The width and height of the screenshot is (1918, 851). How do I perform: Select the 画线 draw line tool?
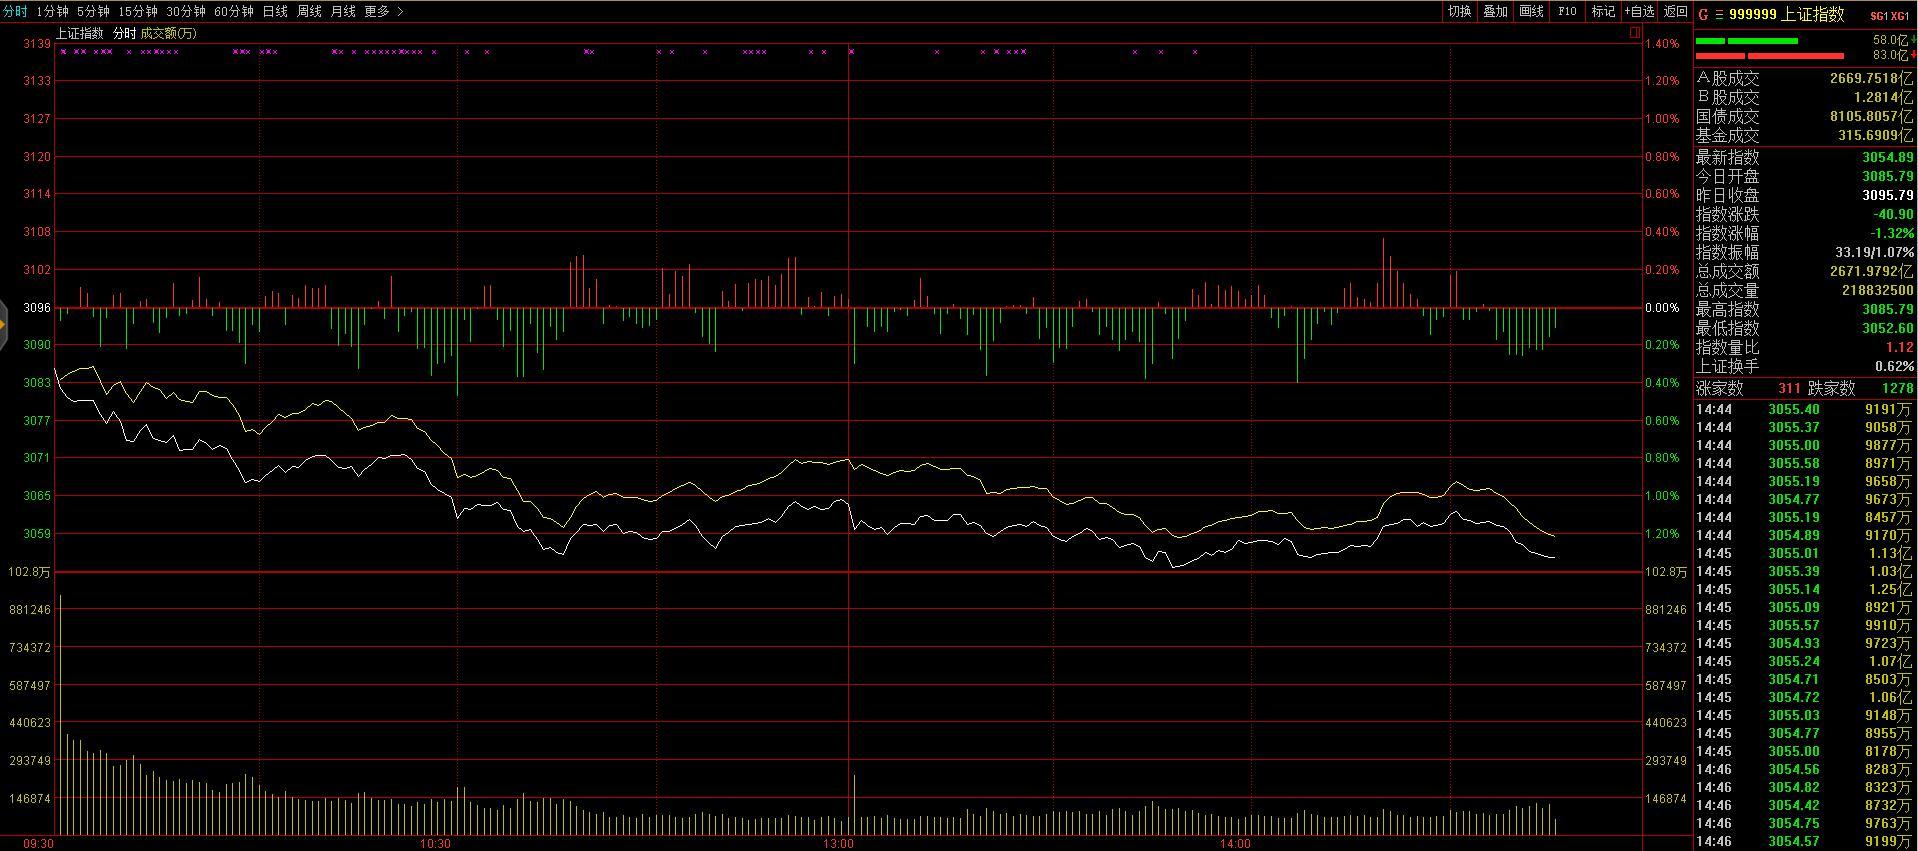point(1531,11)
